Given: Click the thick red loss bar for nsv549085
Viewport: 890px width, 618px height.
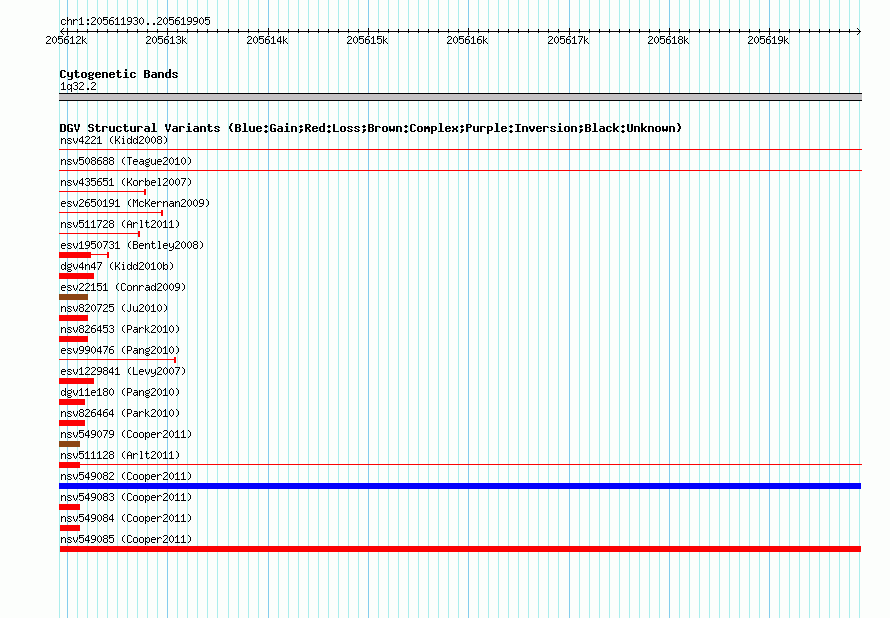Looking at the screenshot, I should click(x=460, y=549).
